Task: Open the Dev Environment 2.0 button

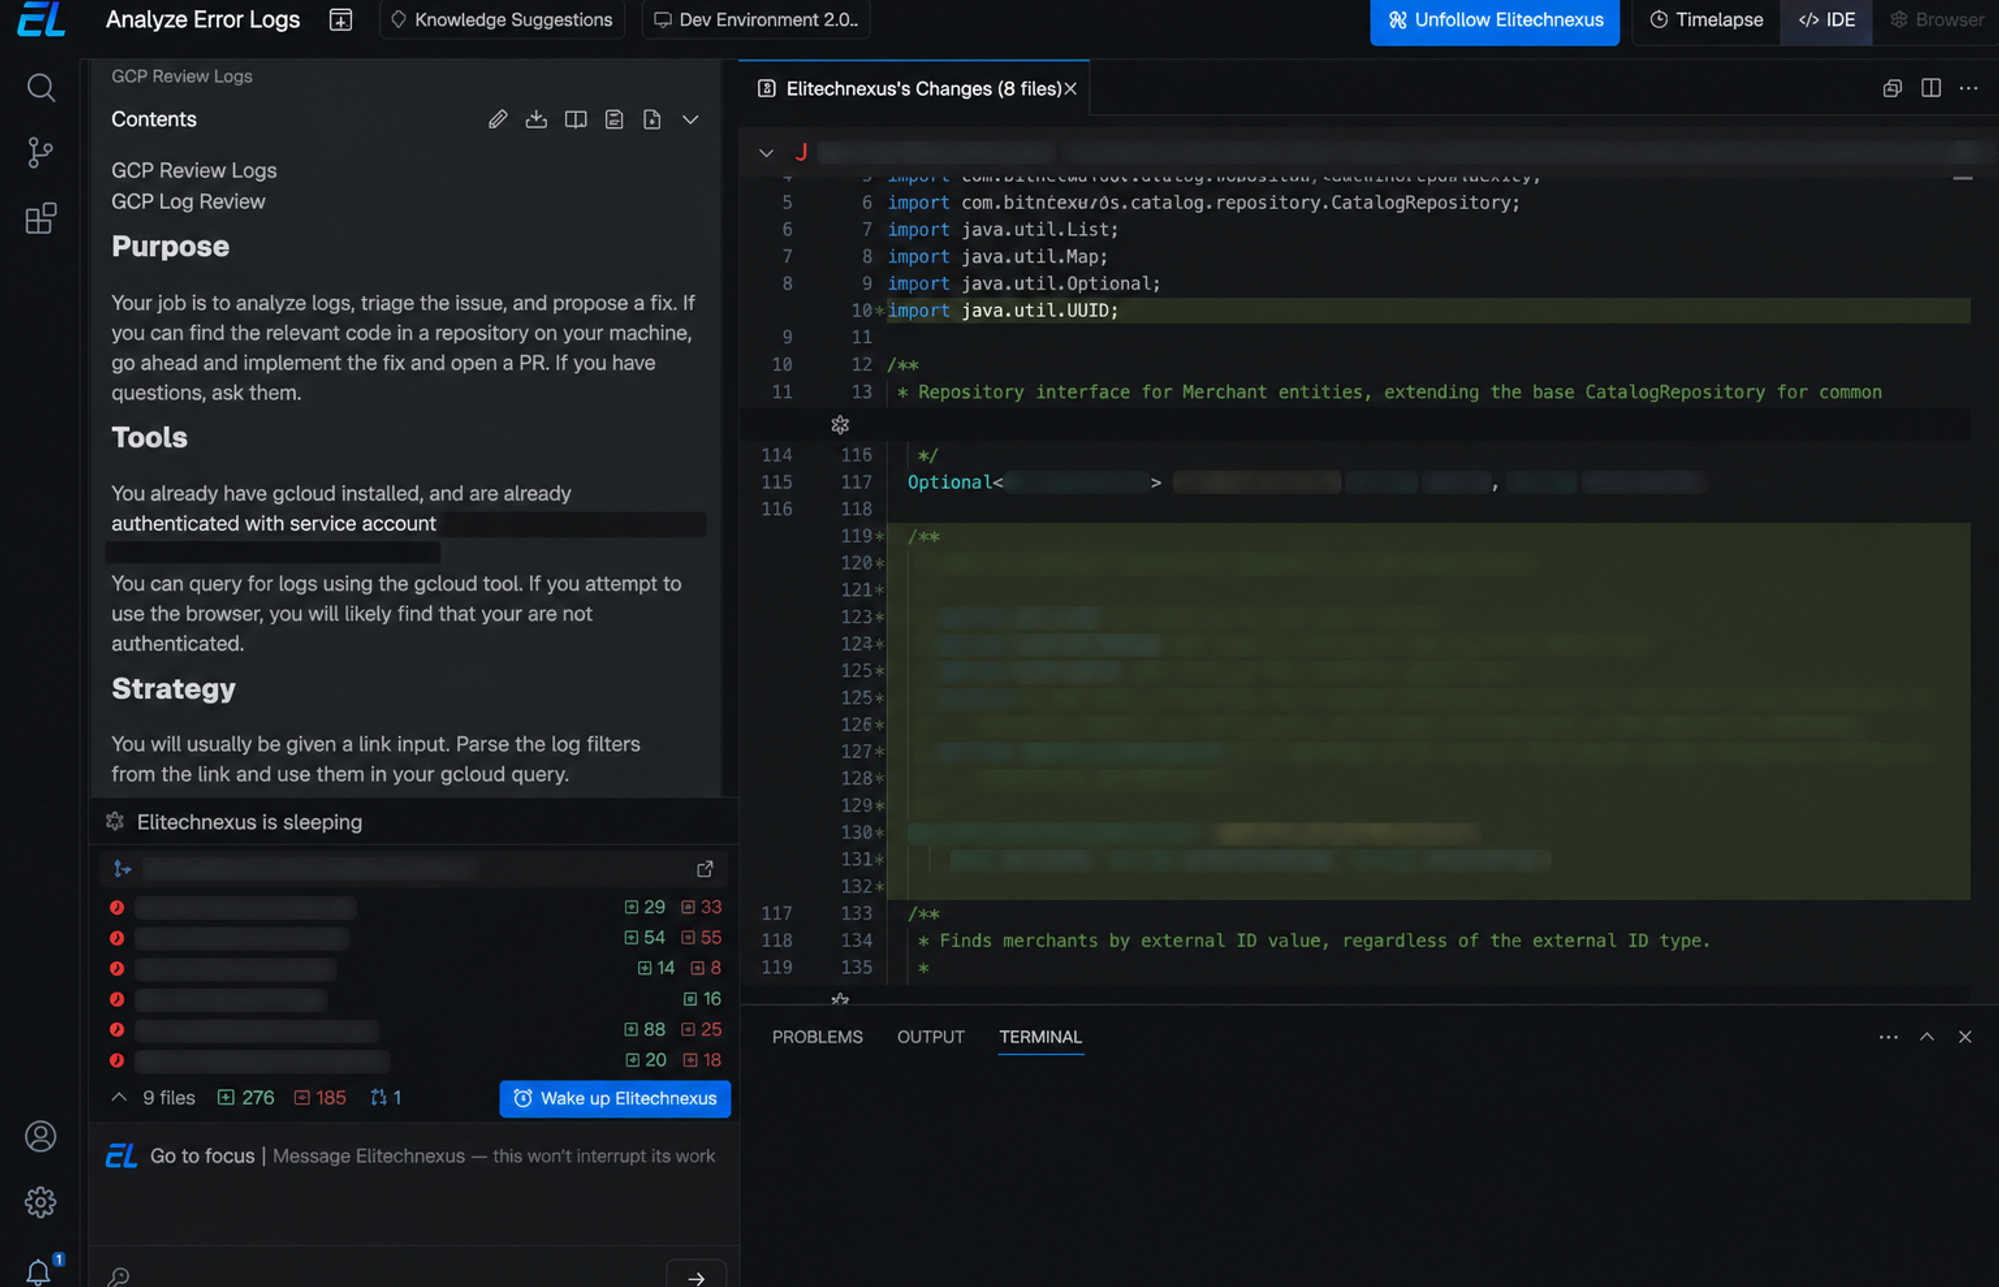Action: point(756,20)
